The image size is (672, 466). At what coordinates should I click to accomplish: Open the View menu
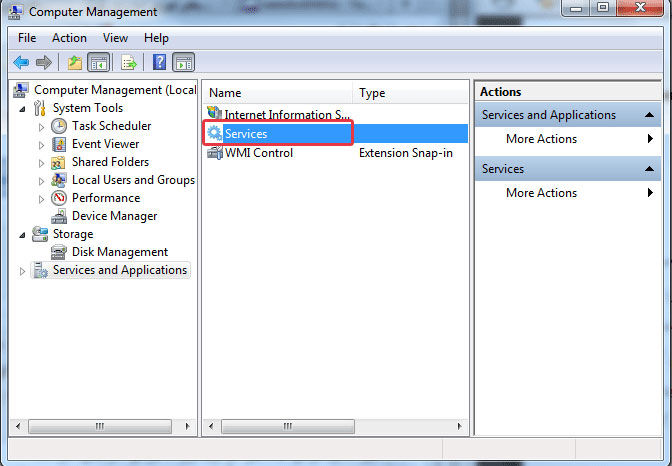point(115,38)
